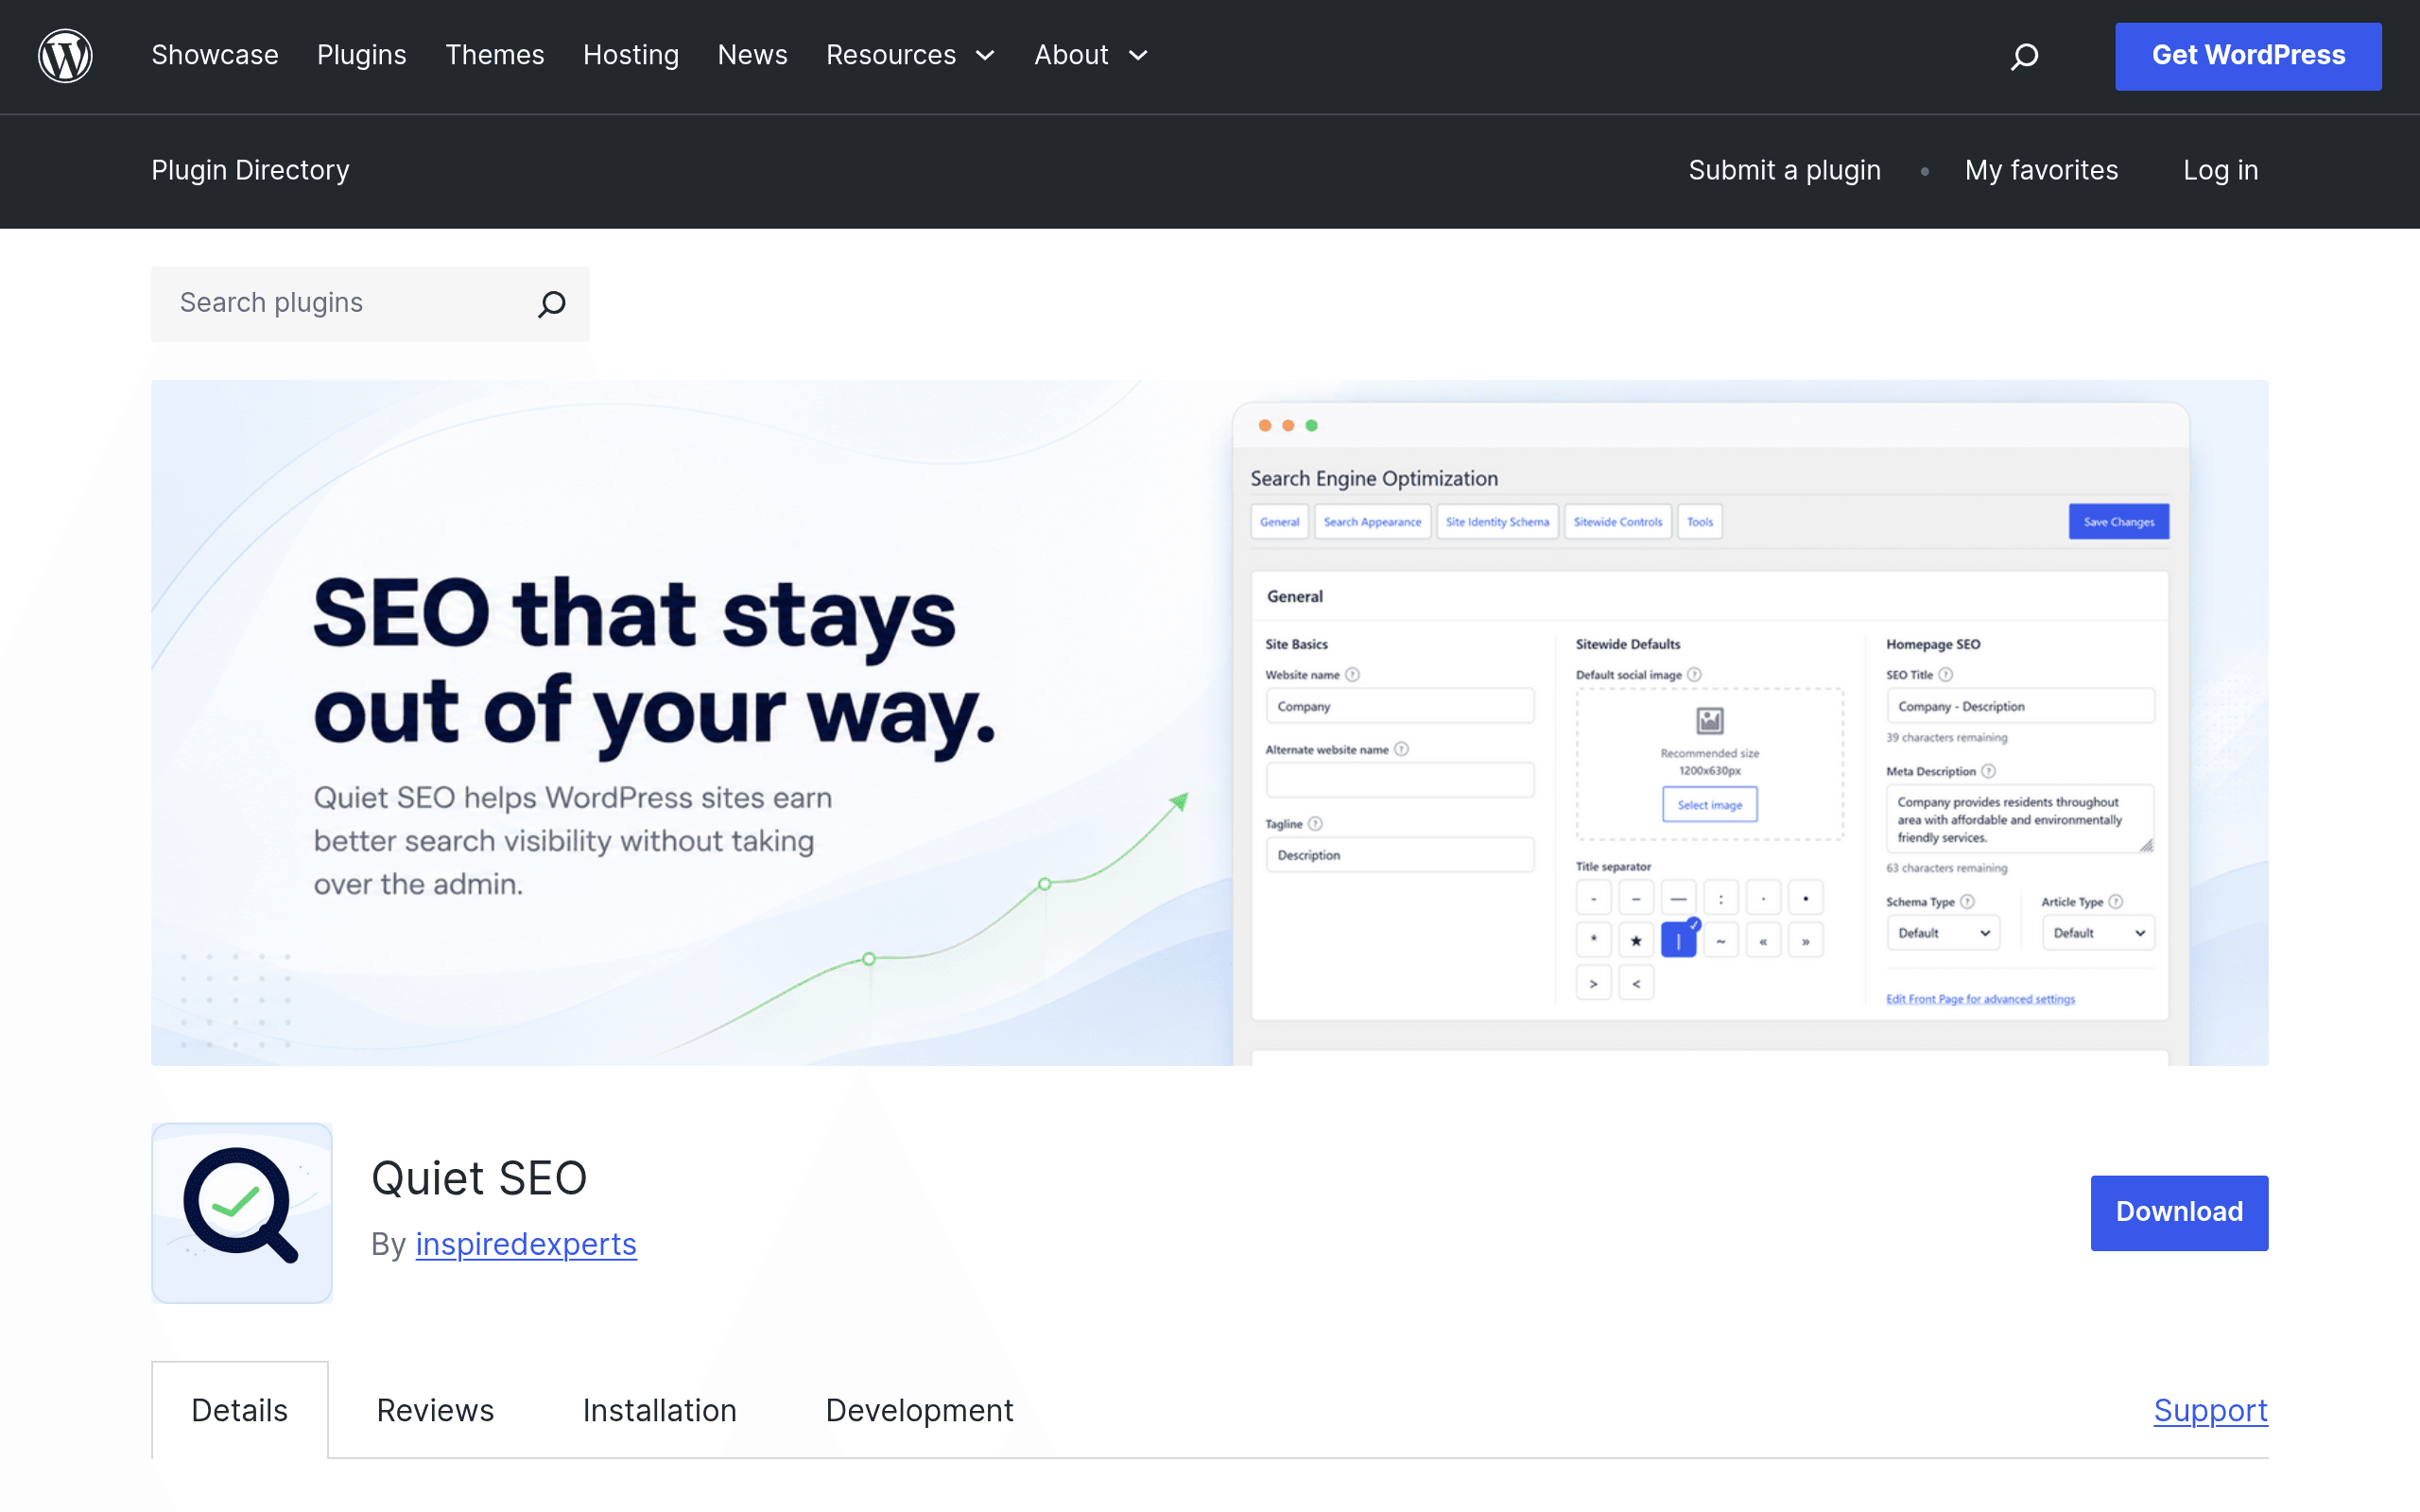The height and width of the screenshot is (1512, 2420).
Task: Open the site search magnifier icon
Action: pos(2024,56)
